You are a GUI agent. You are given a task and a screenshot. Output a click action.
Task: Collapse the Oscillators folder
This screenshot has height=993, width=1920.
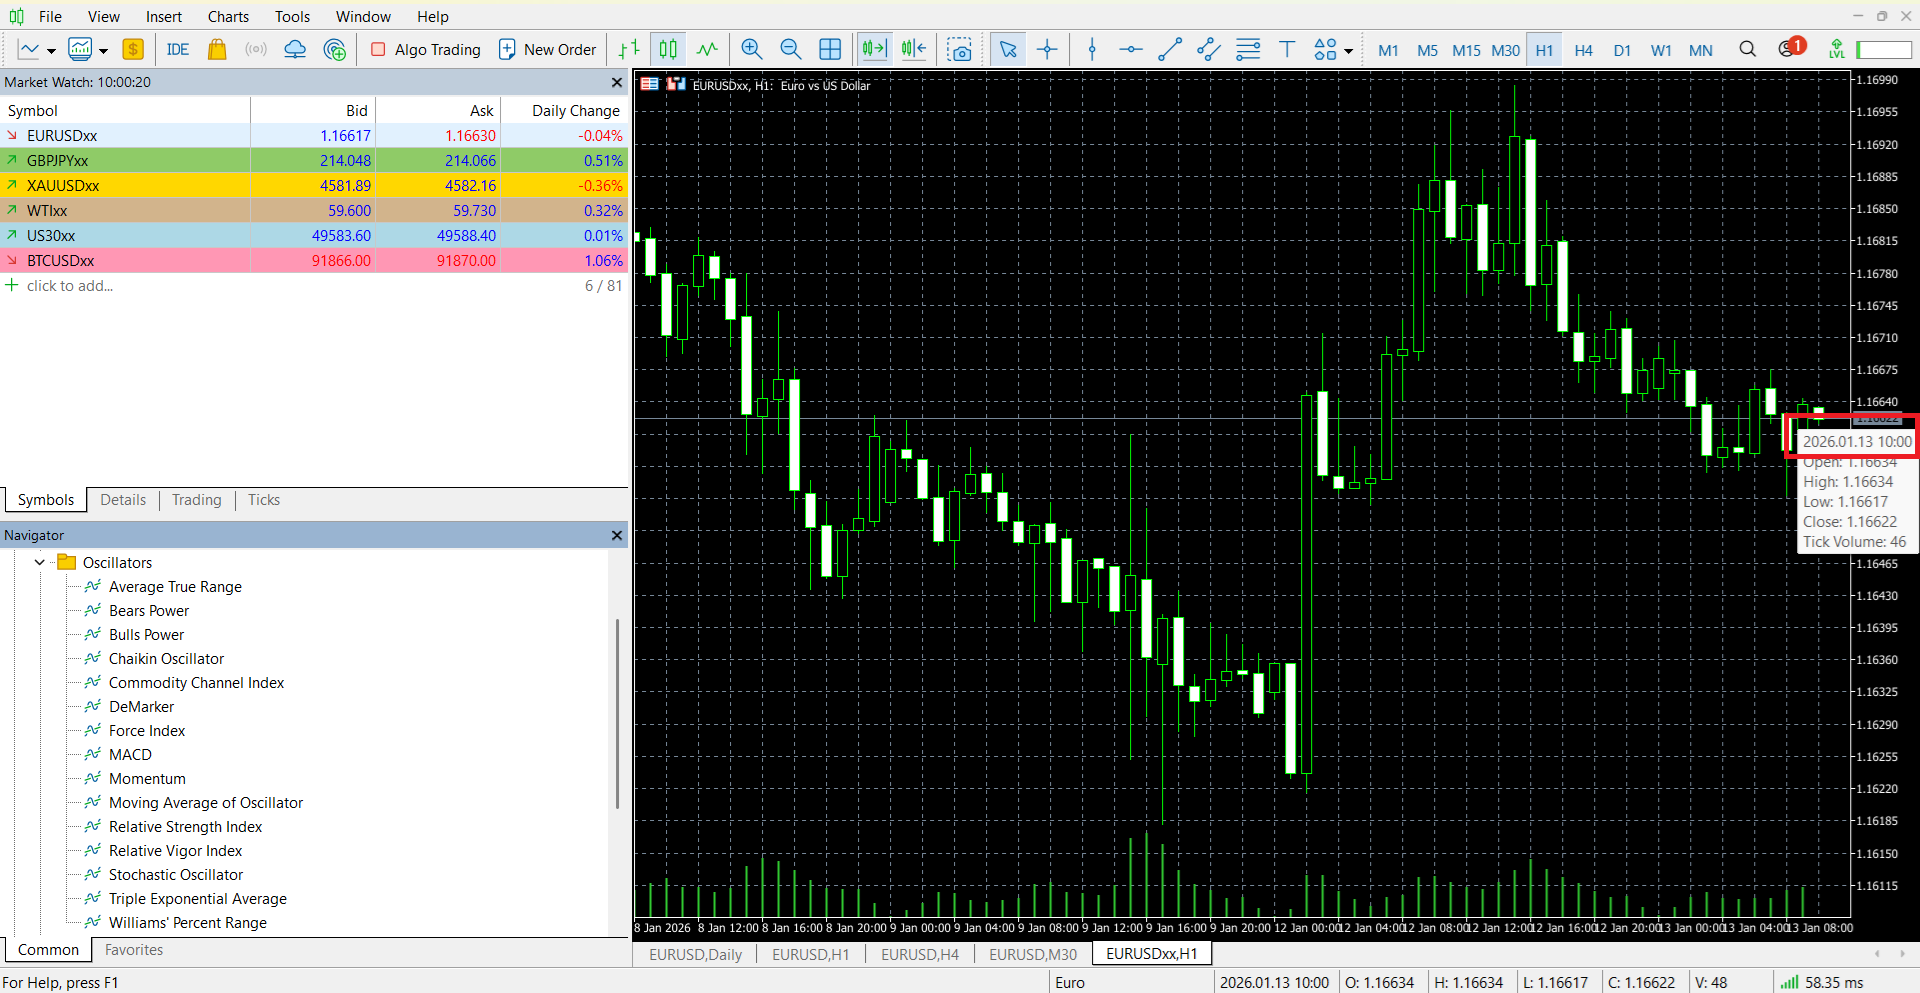(40, 562)
